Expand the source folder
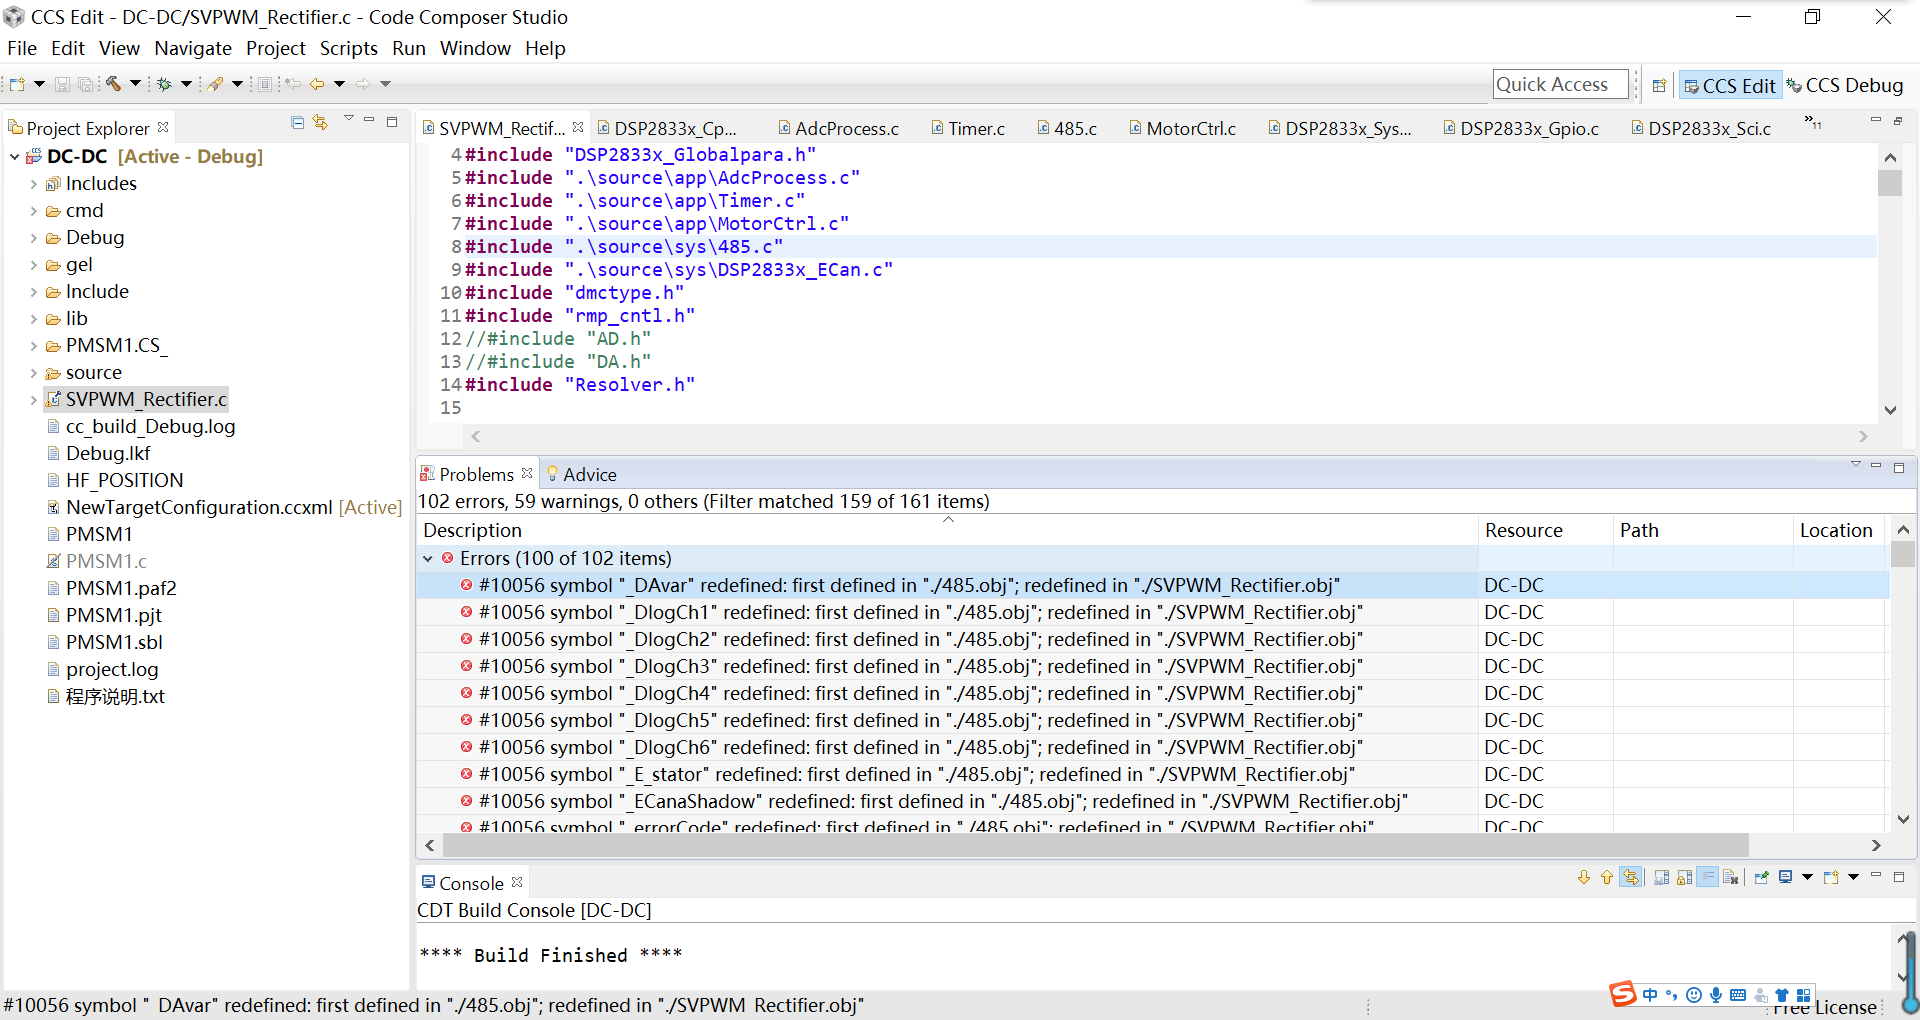1920x1020 pixels. click(33, 373)
